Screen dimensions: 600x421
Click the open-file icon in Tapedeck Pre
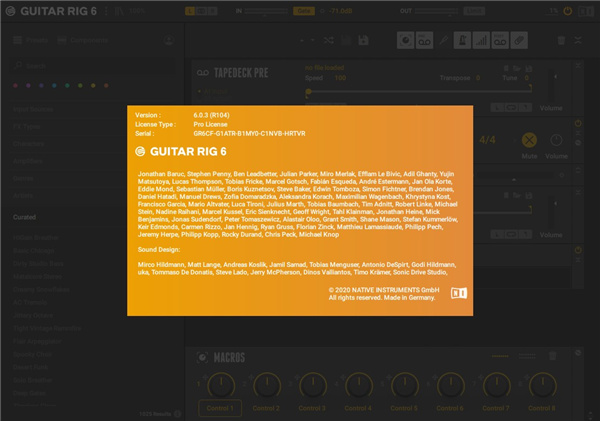pos(517,68)
